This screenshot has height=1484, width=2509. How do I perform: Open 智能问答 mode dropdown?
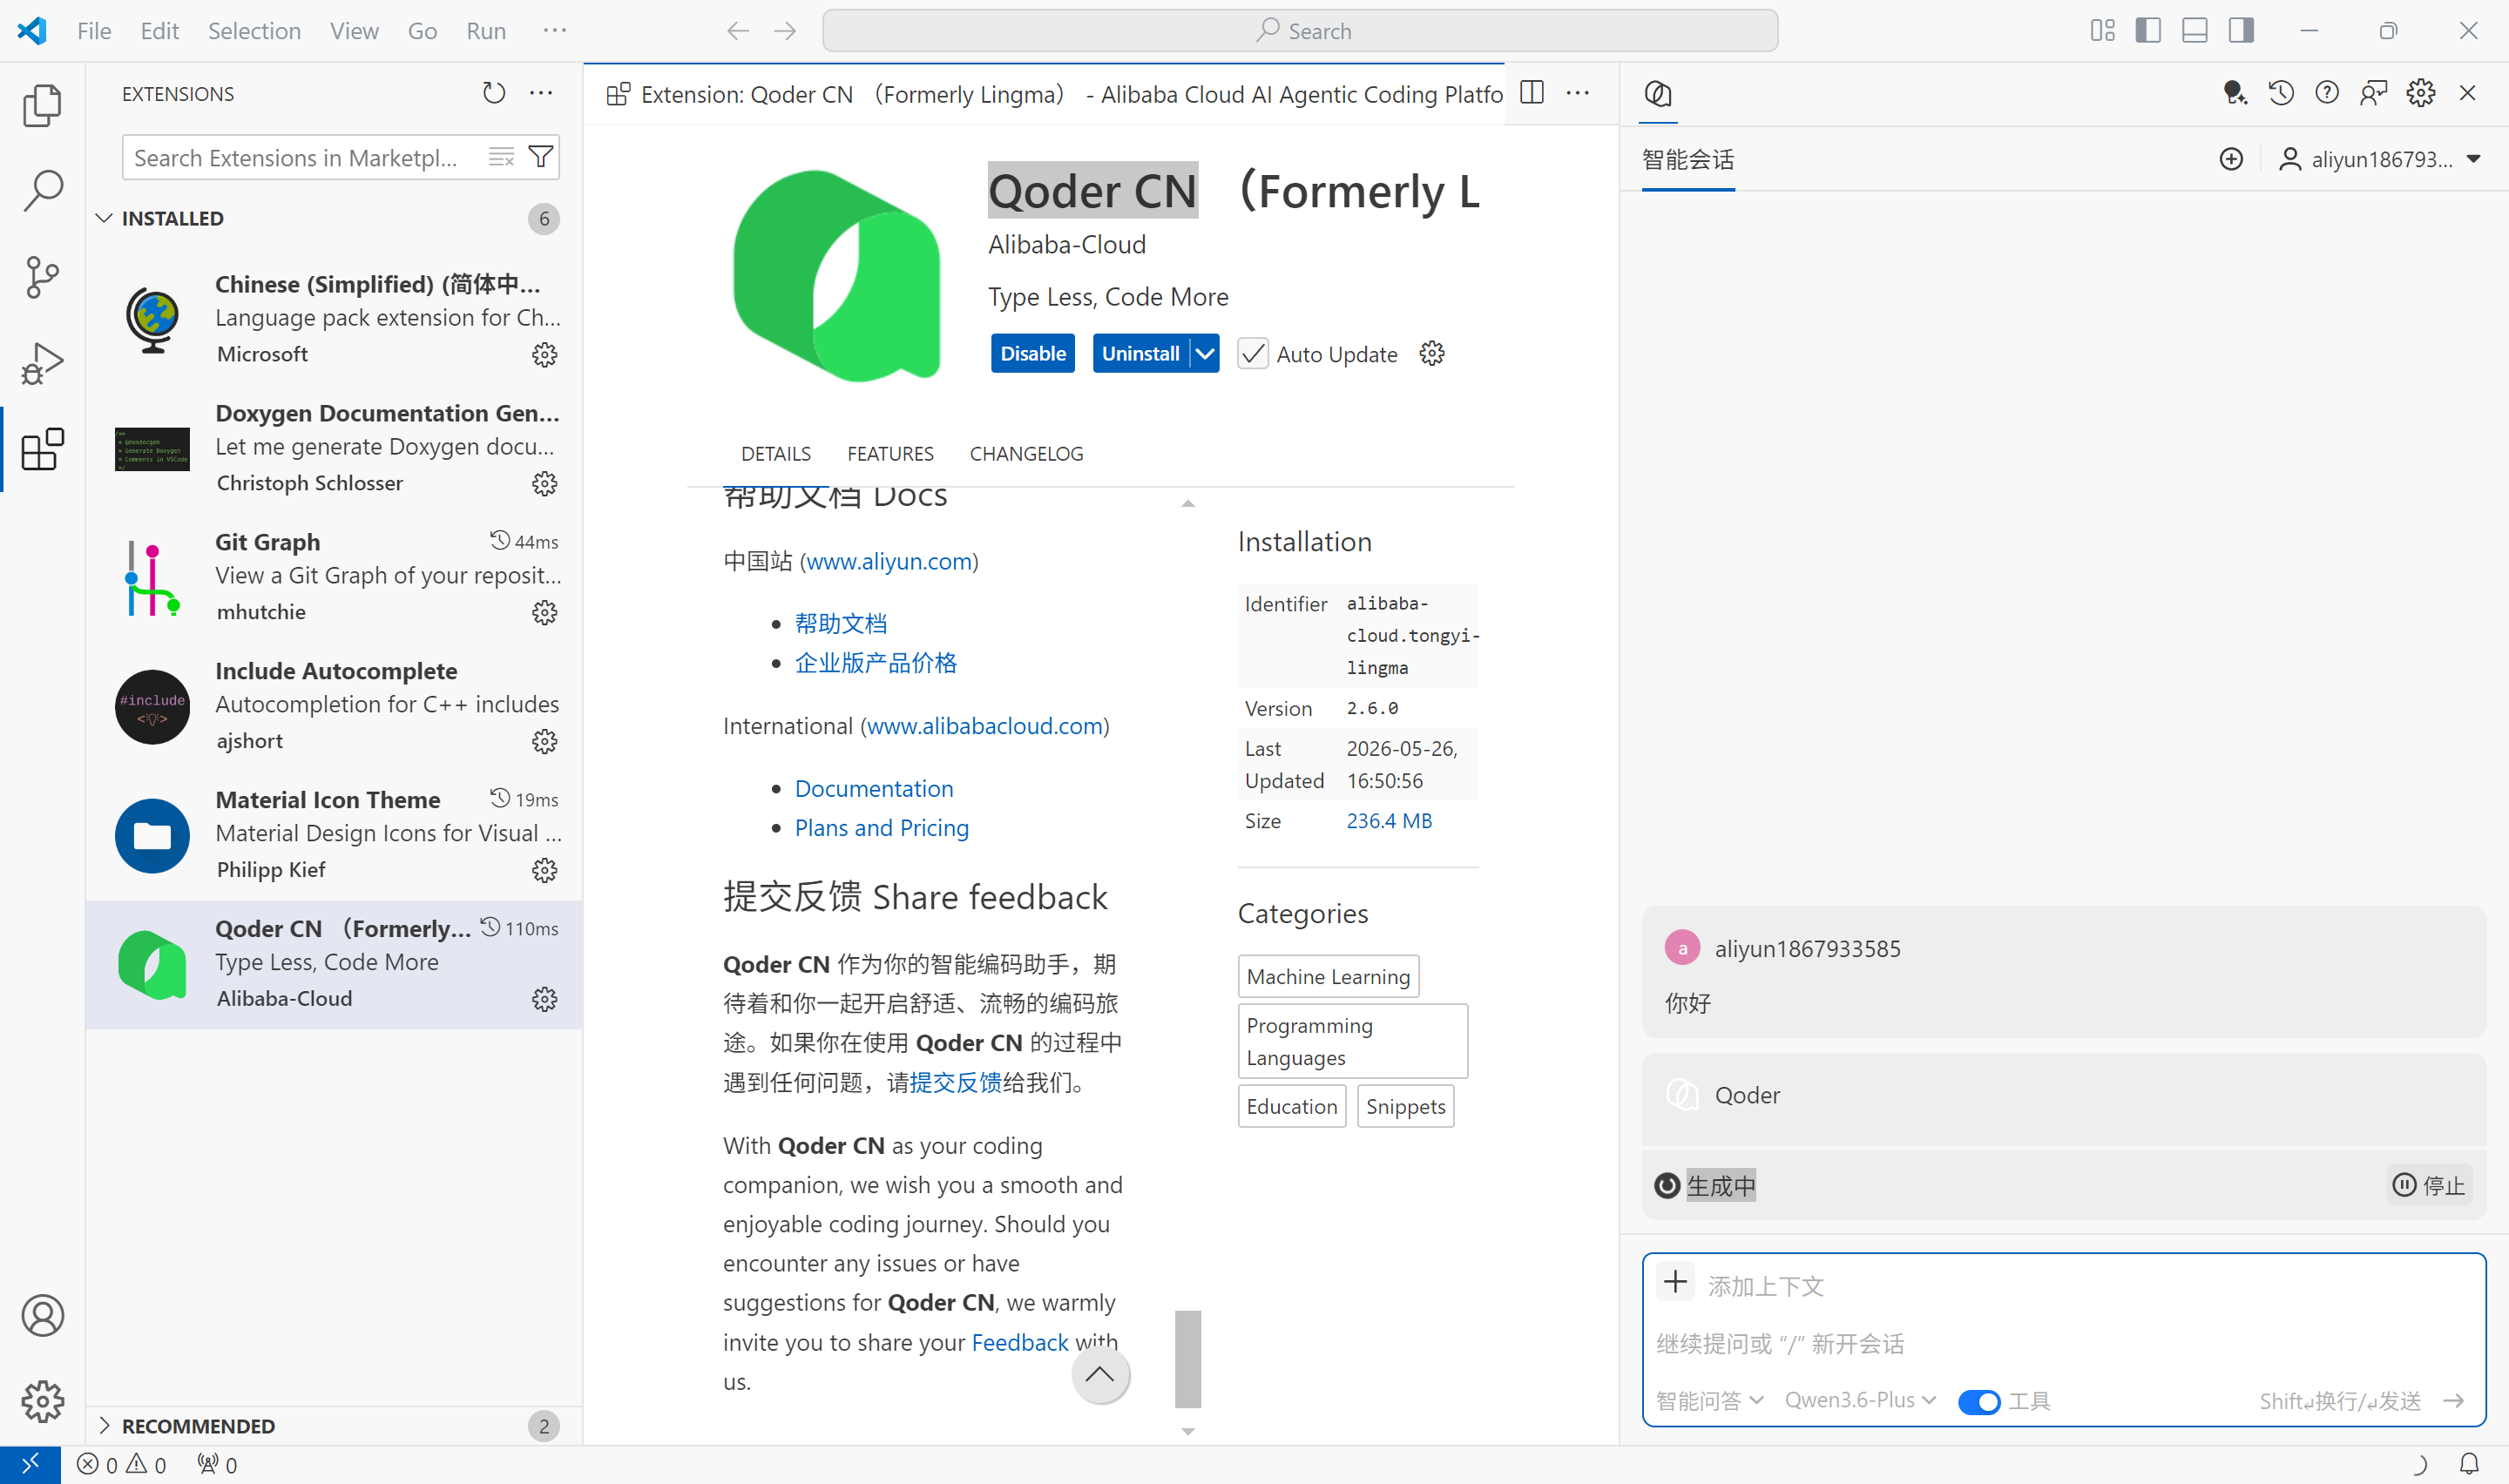(x=1710, y=1402)
